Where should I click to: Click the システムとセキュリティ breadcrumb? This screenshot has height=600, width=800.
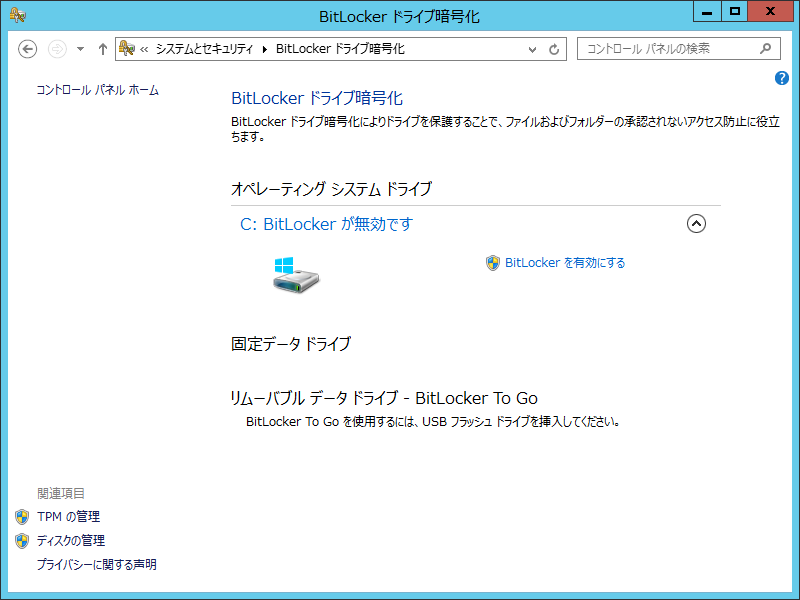tap(204, 49)
